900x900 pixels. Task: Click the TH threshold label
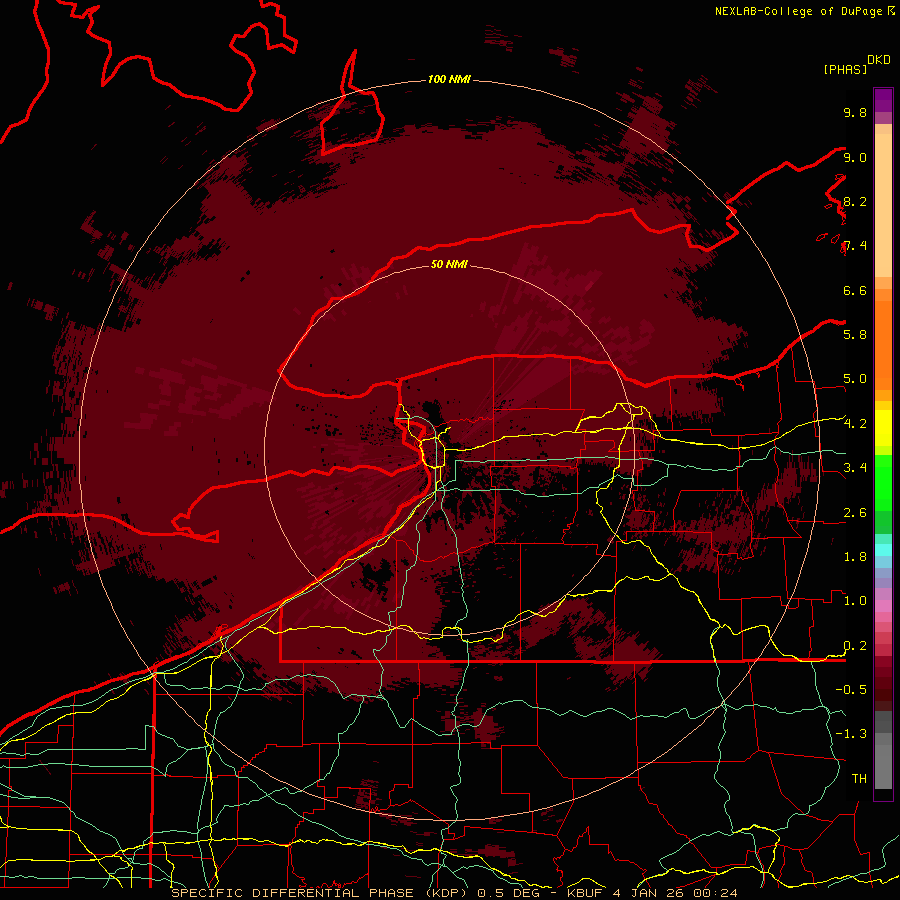coord(859,779)
